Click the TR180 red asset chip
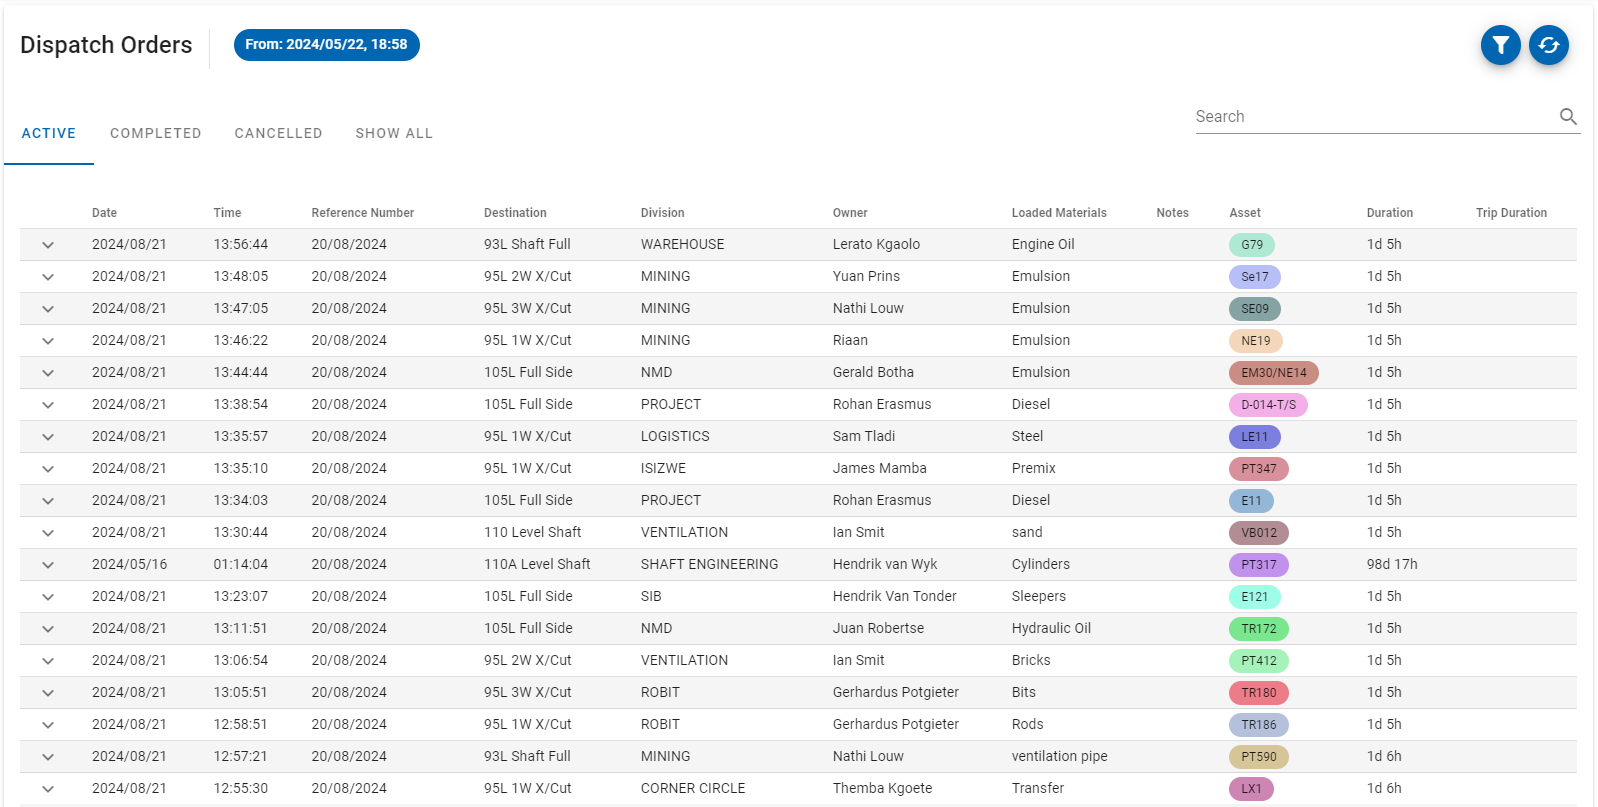This screenshot has width=1598, height=807. (1258, 693)
